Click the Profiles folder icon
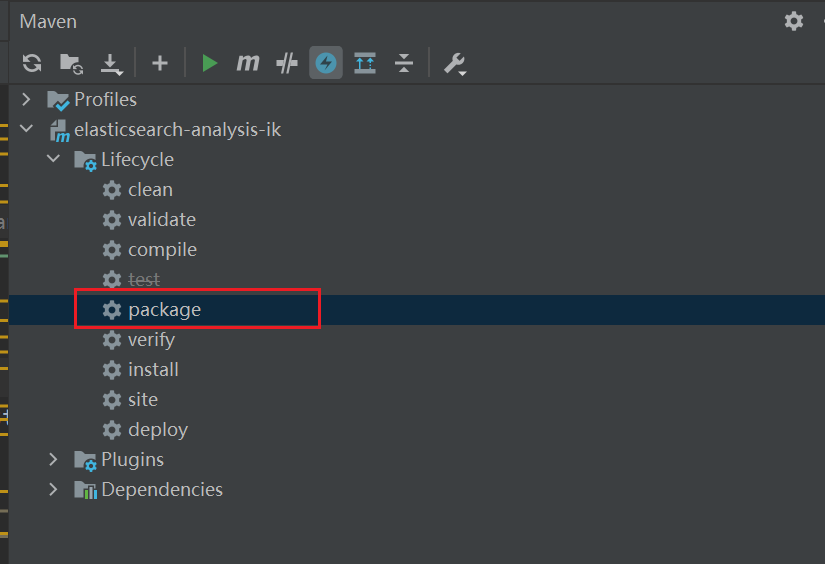 [58, 100]
